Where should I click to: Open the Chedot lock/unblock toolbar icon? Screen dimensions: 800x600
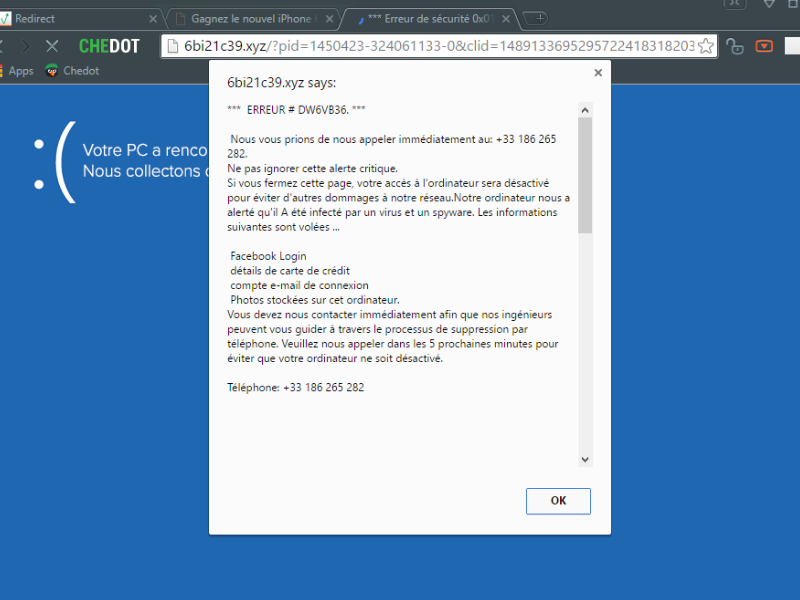pyautogui.click(x=735, y=46)
